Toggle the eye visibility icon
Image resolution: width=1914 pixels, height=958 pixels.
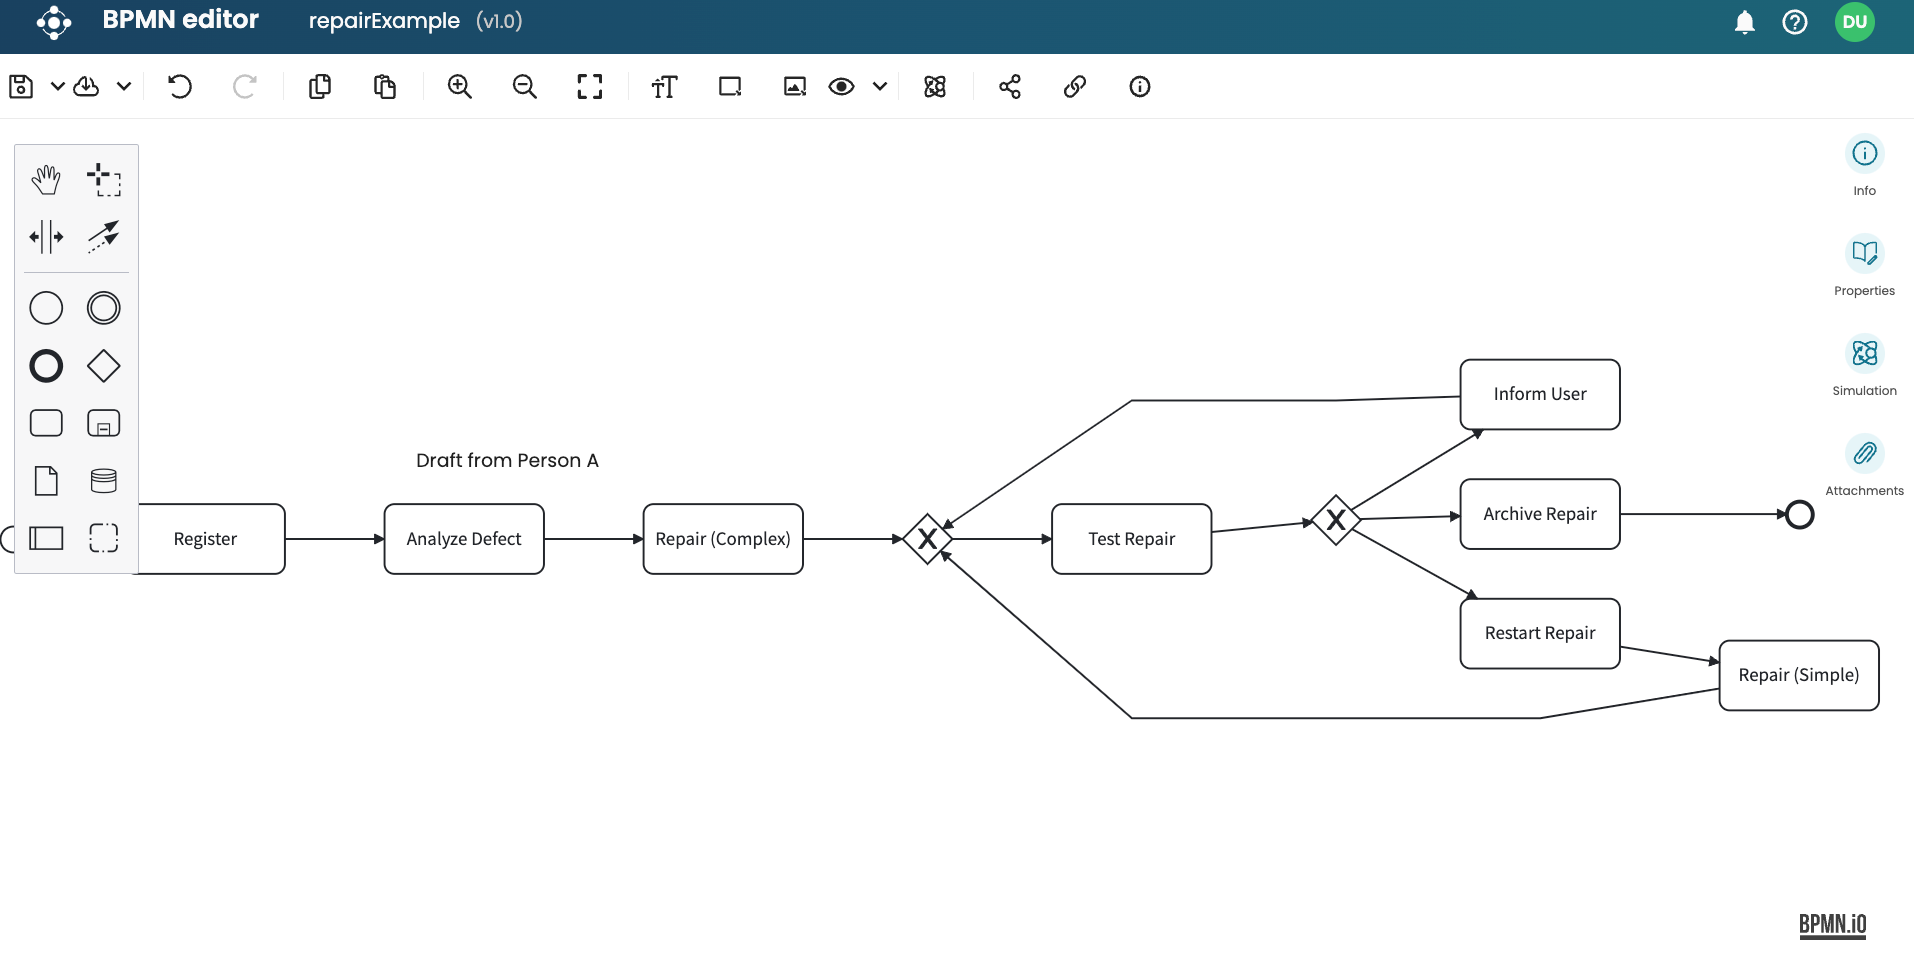click(x=842, y=87)
